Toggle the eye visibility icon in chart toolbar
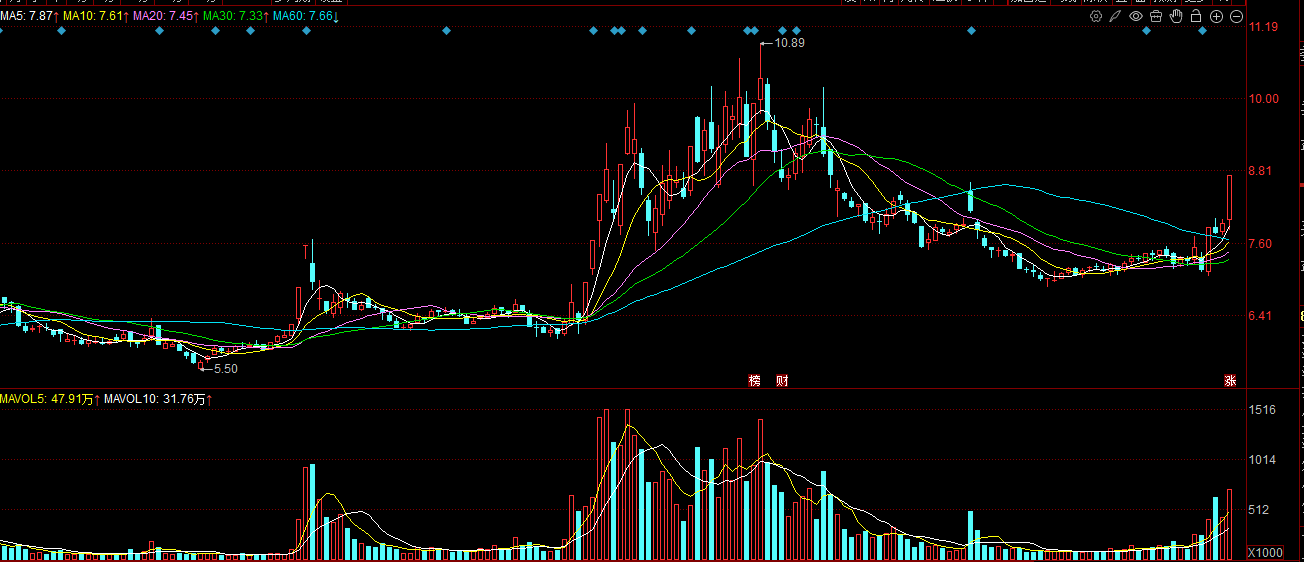This screenshot has height=562, width=1304. pos(1135,17)
